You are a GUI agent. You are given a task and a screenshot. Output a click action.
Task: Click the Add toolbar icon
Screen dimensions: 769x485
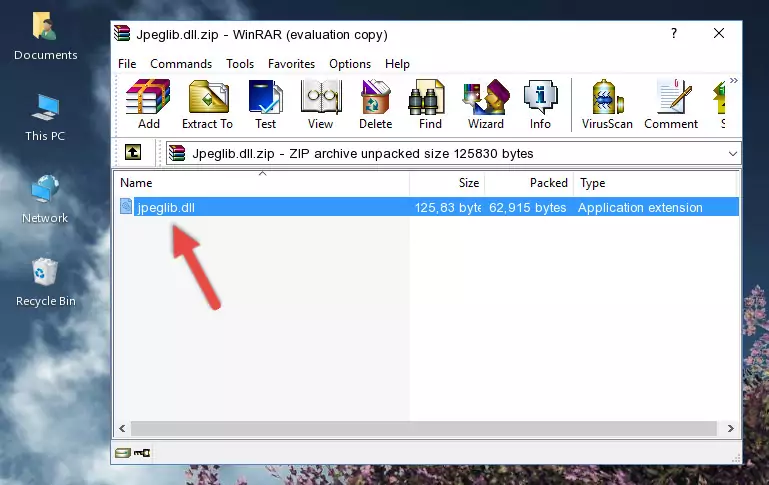[x=148, y=104]
